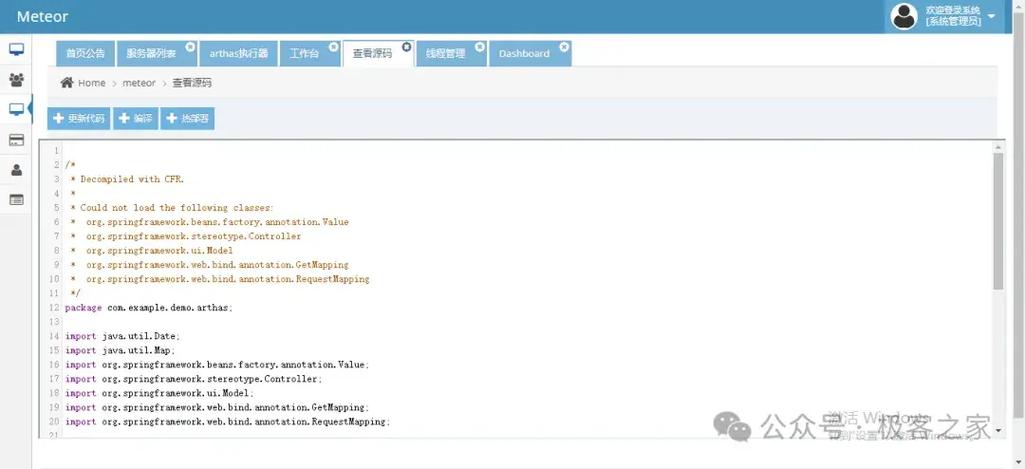The height and width of the screenshot is (469, 1025).
Task: Click the single user sidebar icon
Action: [x=16, y=170]
